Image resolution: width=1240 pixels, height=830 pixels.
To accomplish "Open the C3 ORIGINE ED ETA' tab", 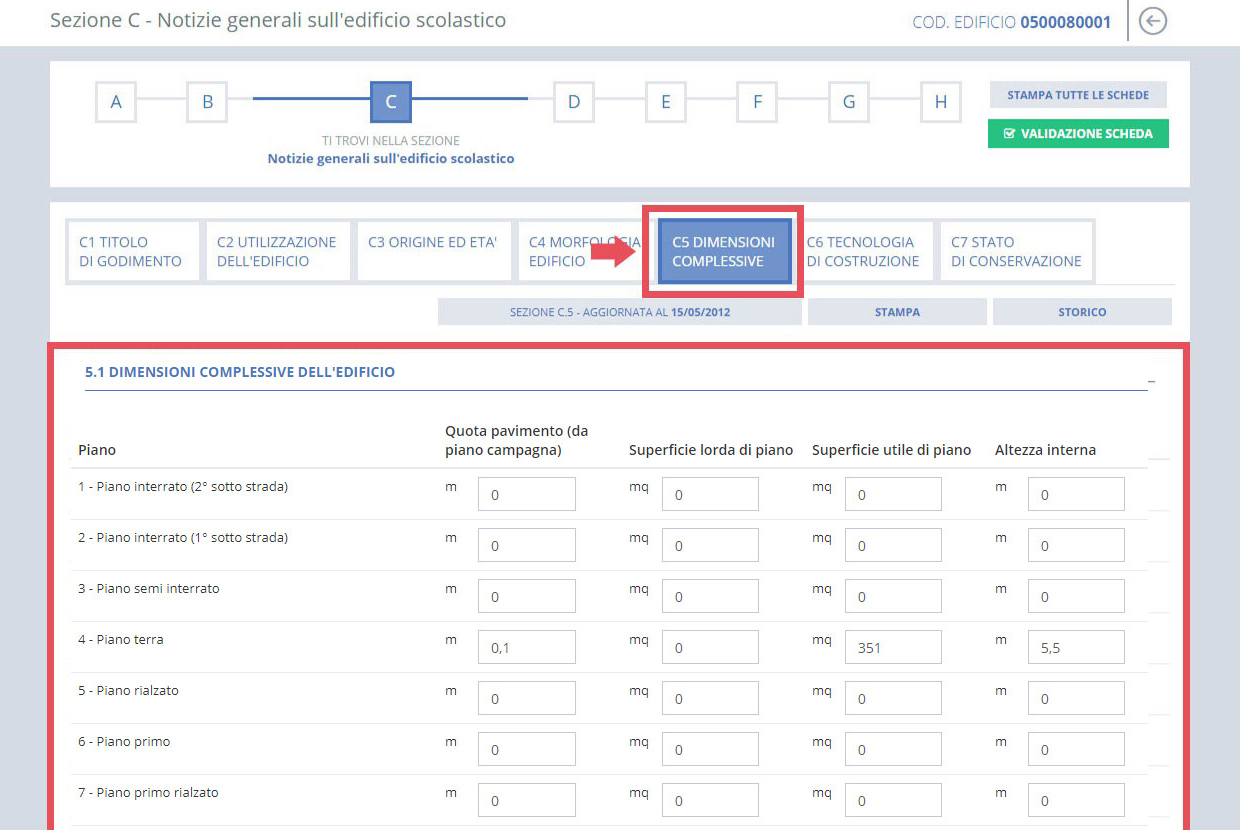I will tap(434, 250).
